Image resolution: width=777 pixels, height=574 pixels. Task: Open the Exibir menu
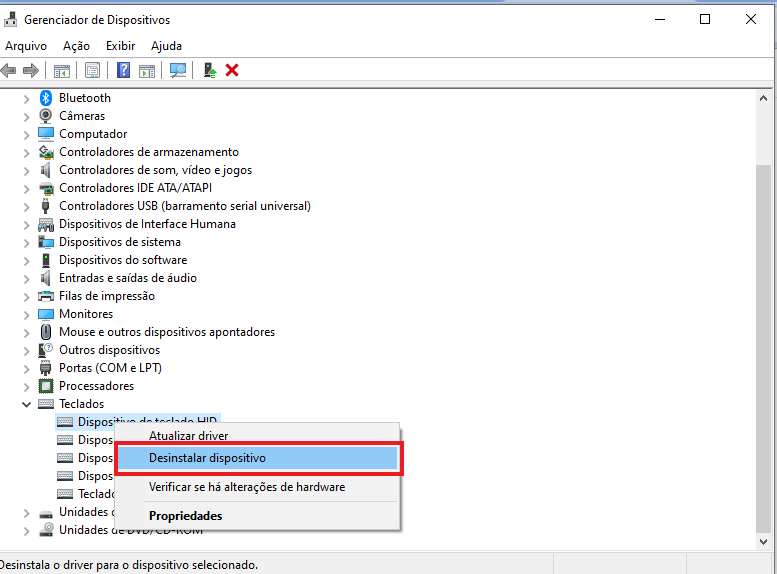pos(120,46)
